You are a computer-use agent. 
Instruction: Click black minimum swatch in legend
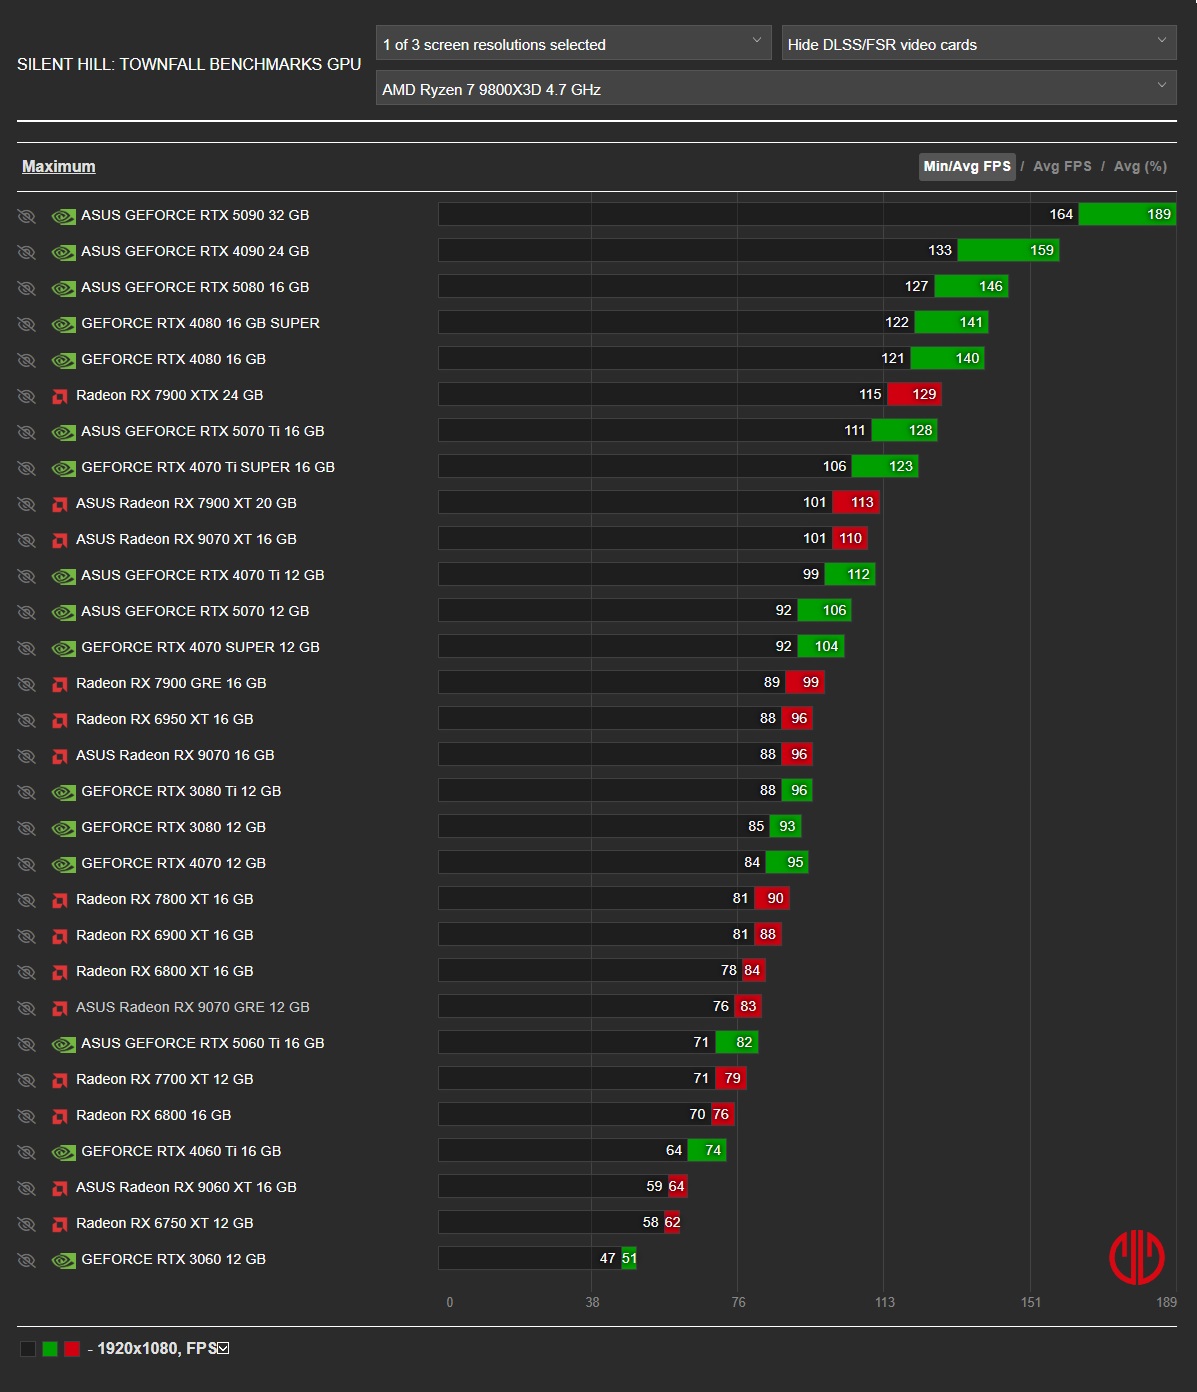coord(28,1349)
